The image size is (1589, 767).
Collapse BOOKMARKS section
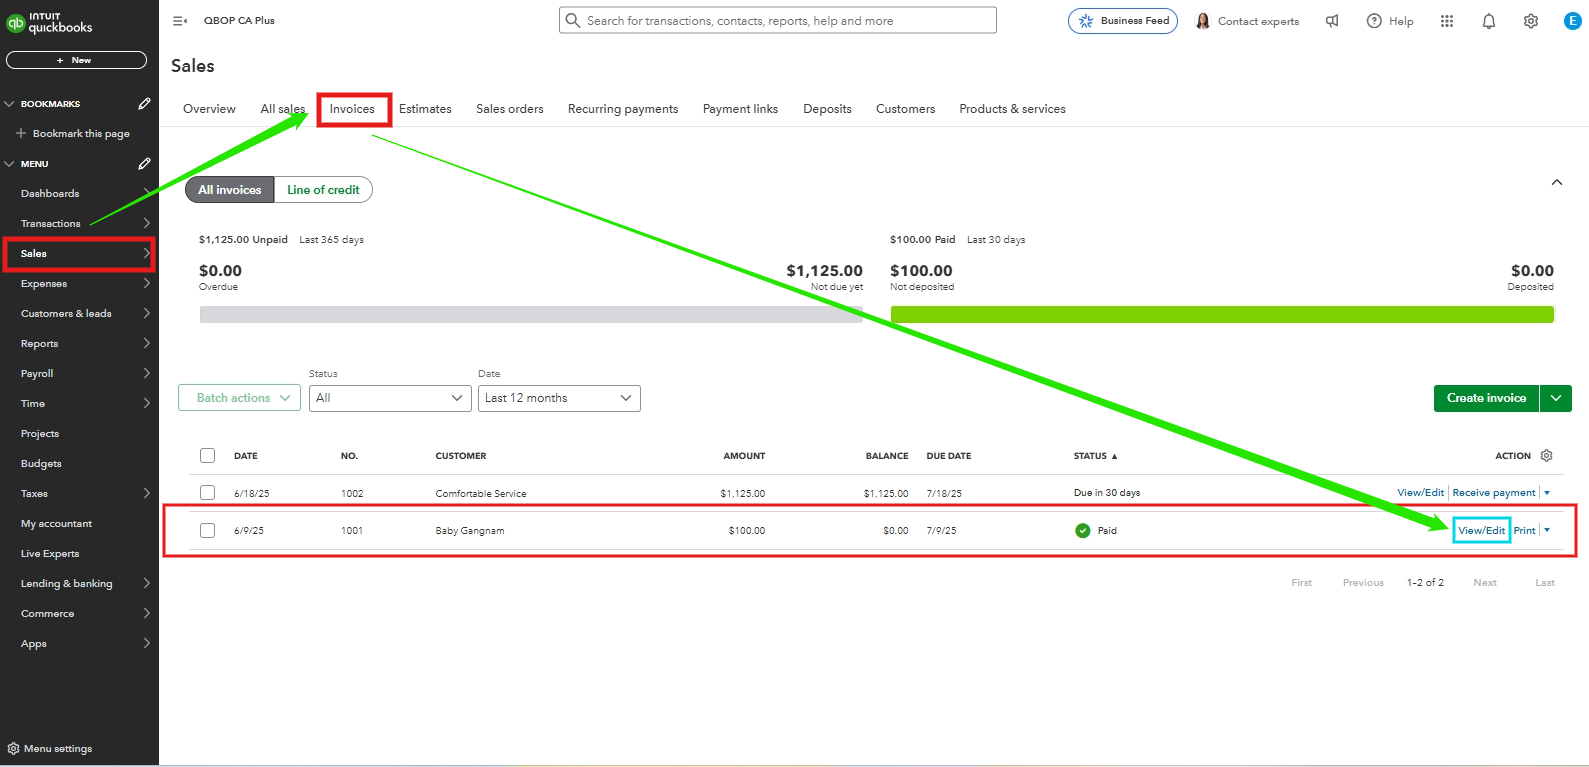[10, 104]
